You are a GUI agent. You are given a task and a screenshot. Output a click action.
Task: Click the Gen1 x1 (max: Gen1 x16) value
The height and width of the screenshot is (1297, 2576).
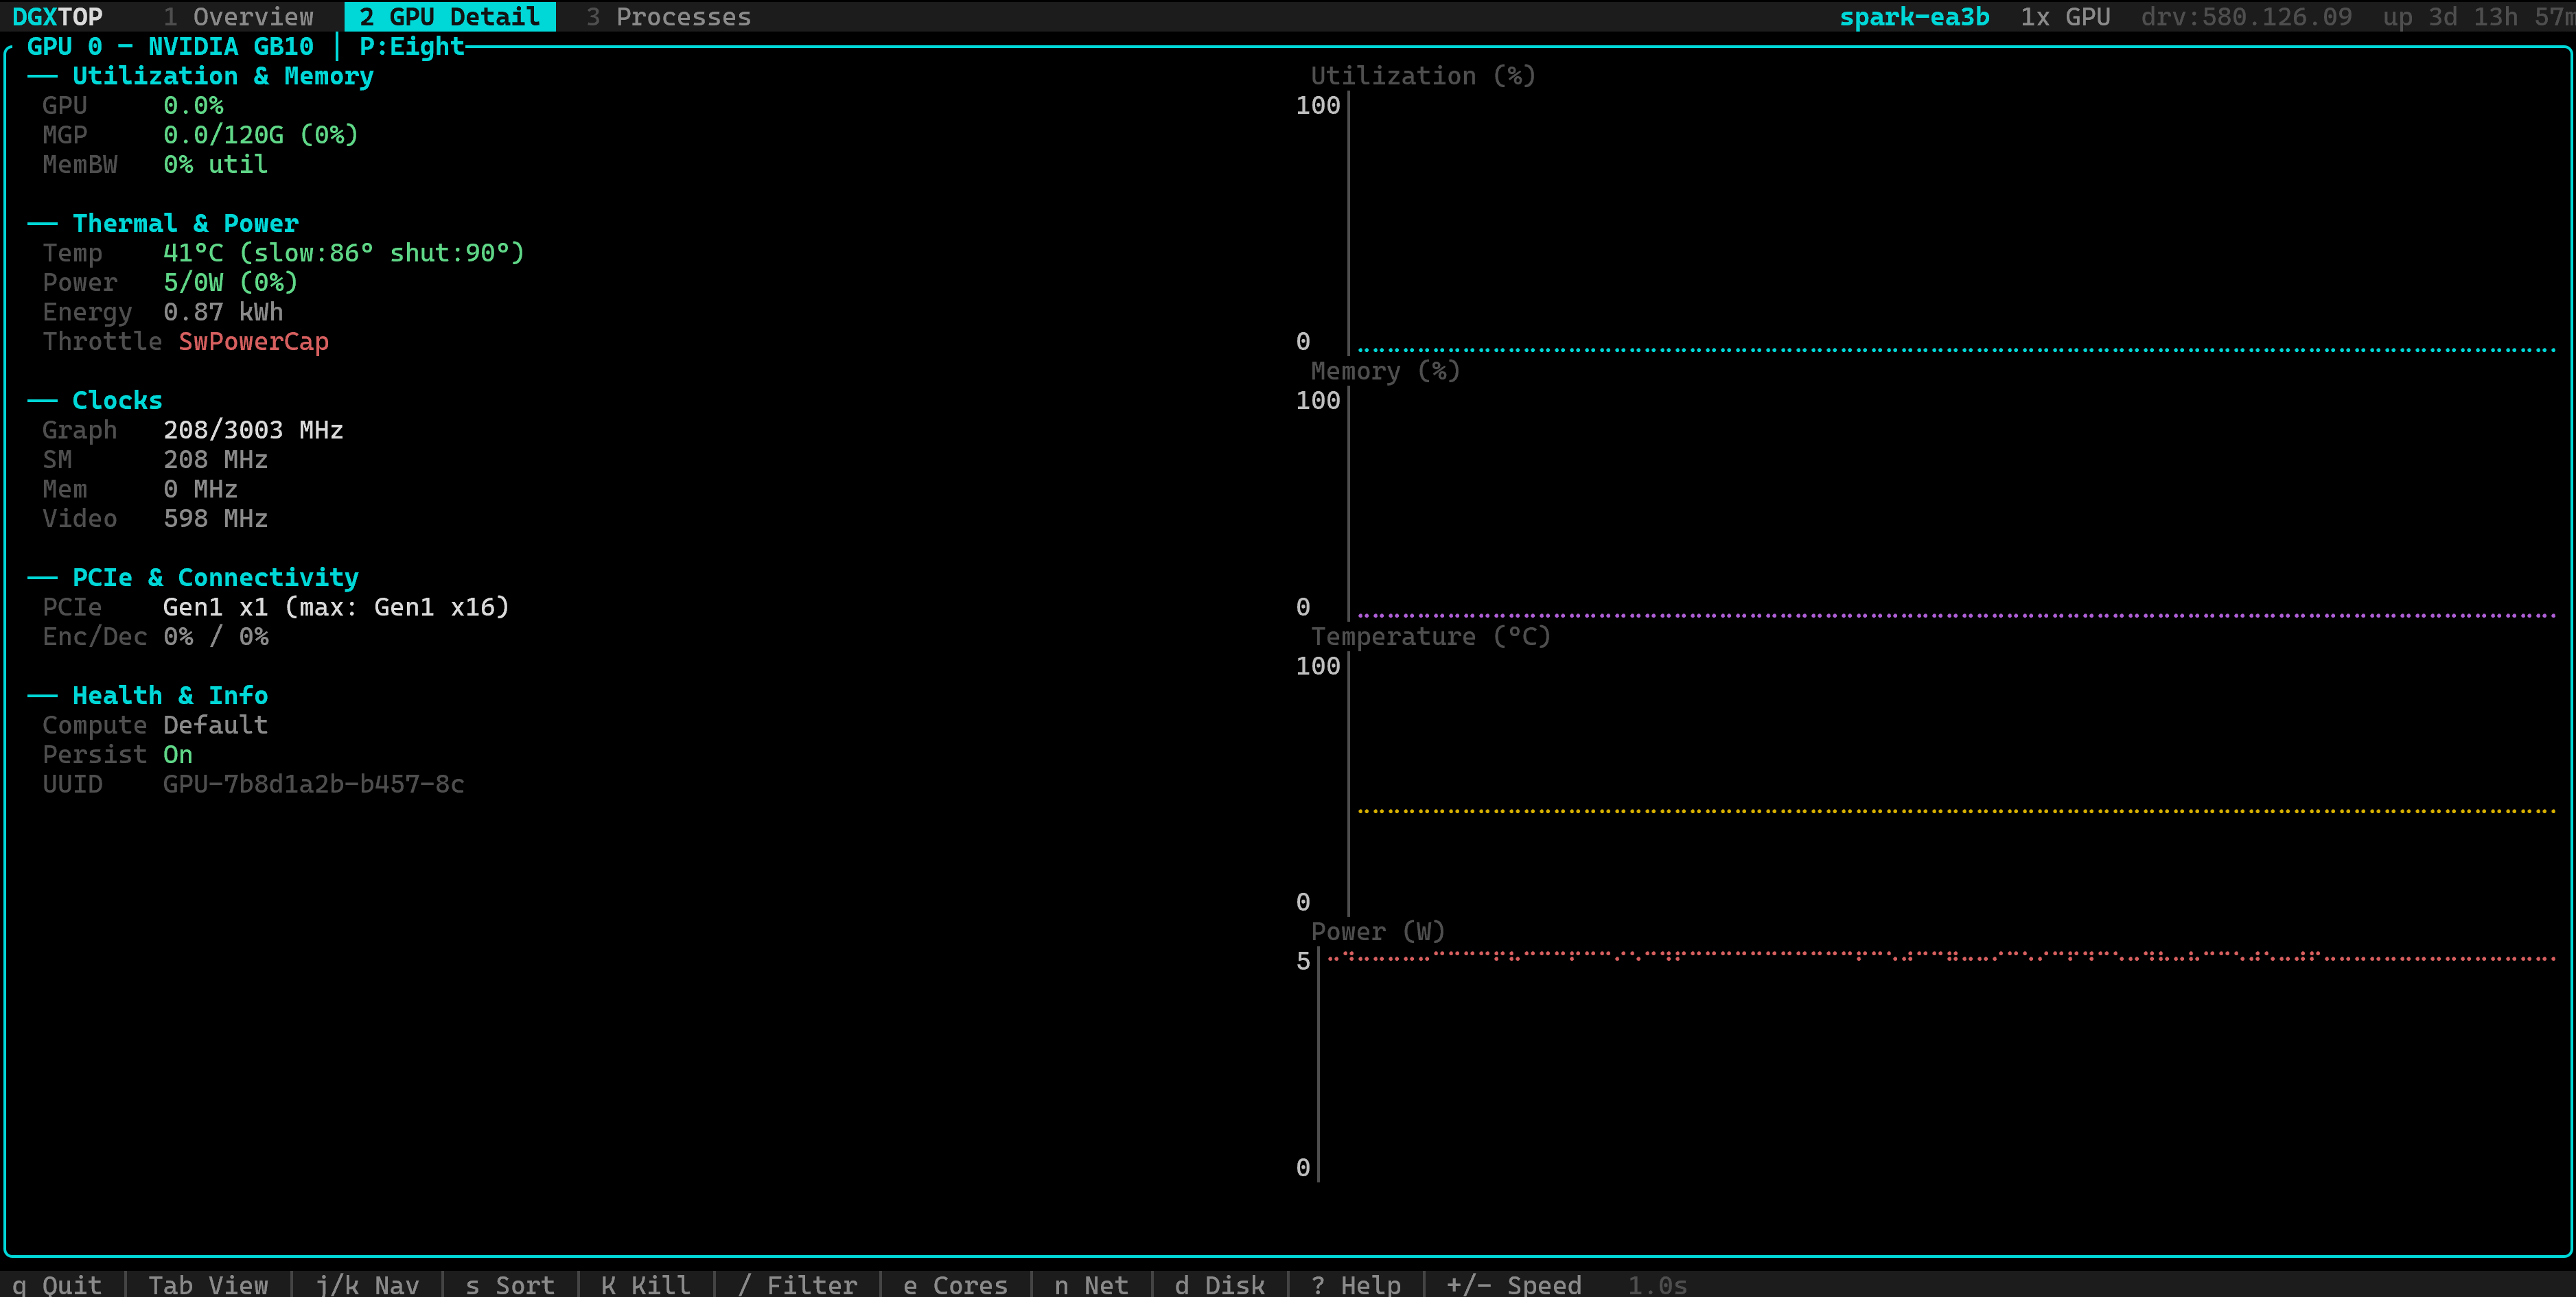pyautogui.click(x=336, y=607)
